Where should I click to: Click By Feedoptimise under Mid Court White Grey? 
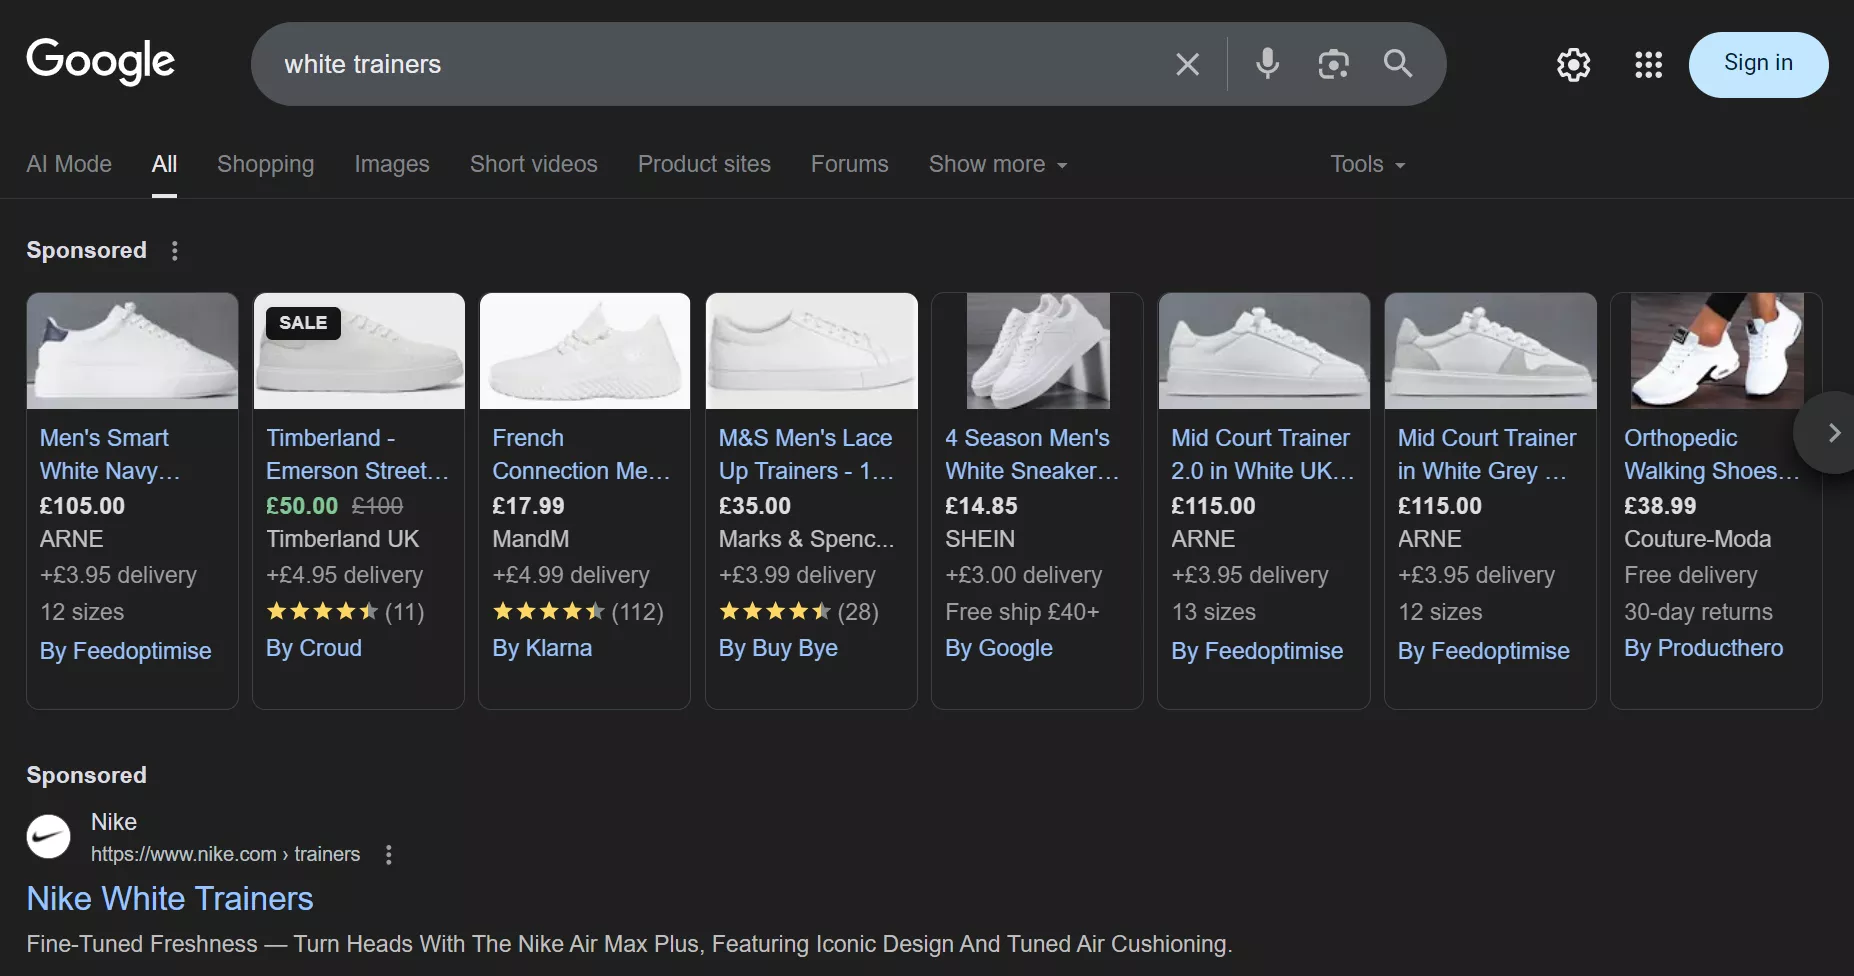pos(1483,651)
